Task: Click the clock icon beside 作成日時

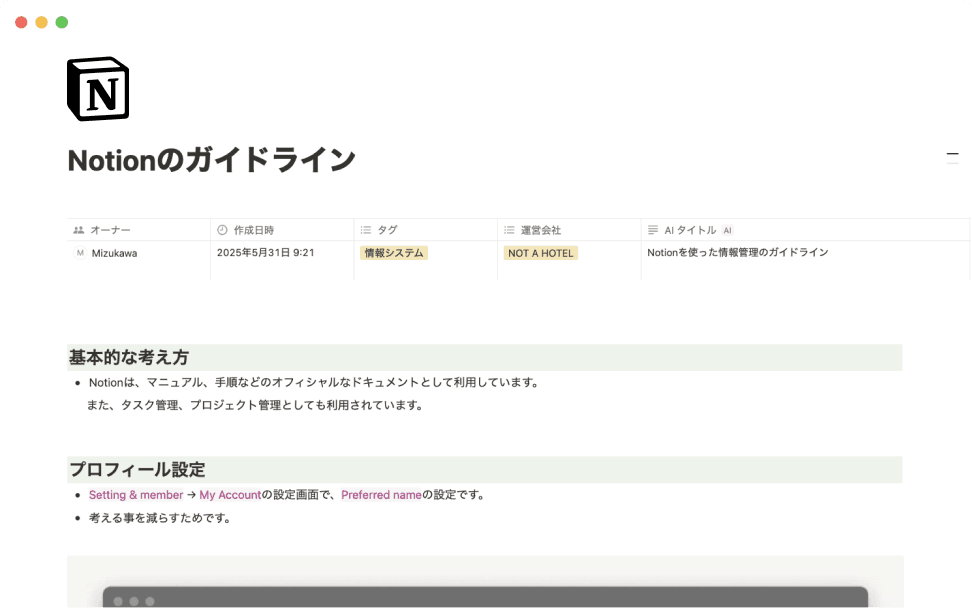Action: (222, 229)
